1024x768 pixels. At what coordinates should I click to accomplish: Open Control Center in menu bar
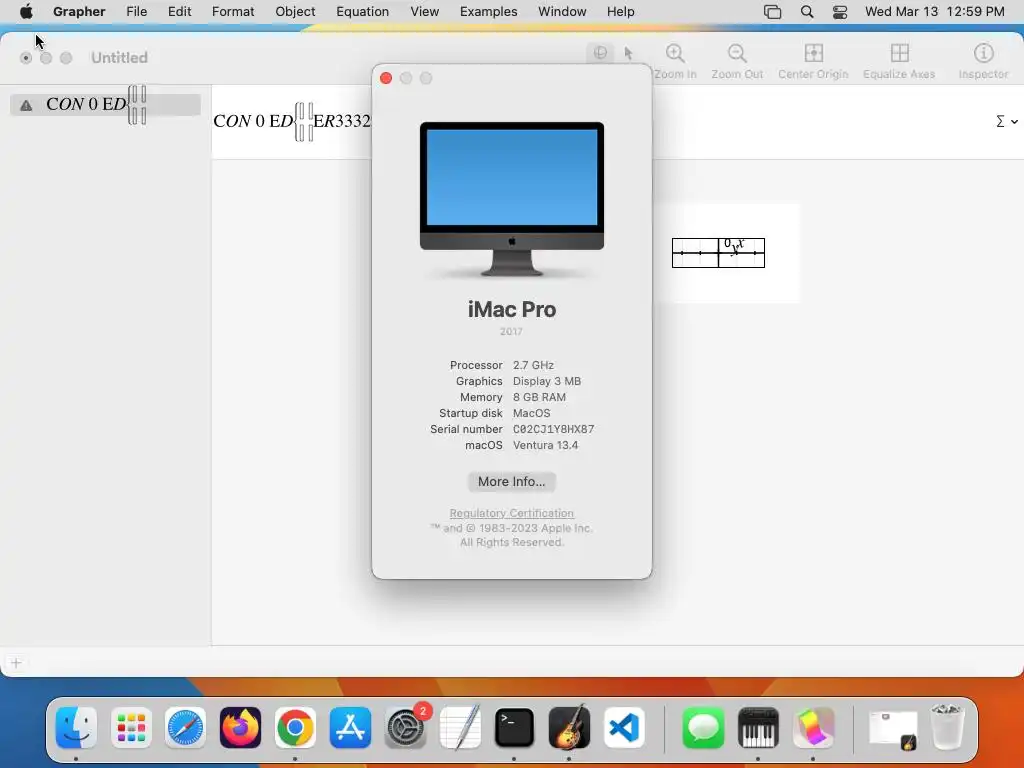[840, 12]
